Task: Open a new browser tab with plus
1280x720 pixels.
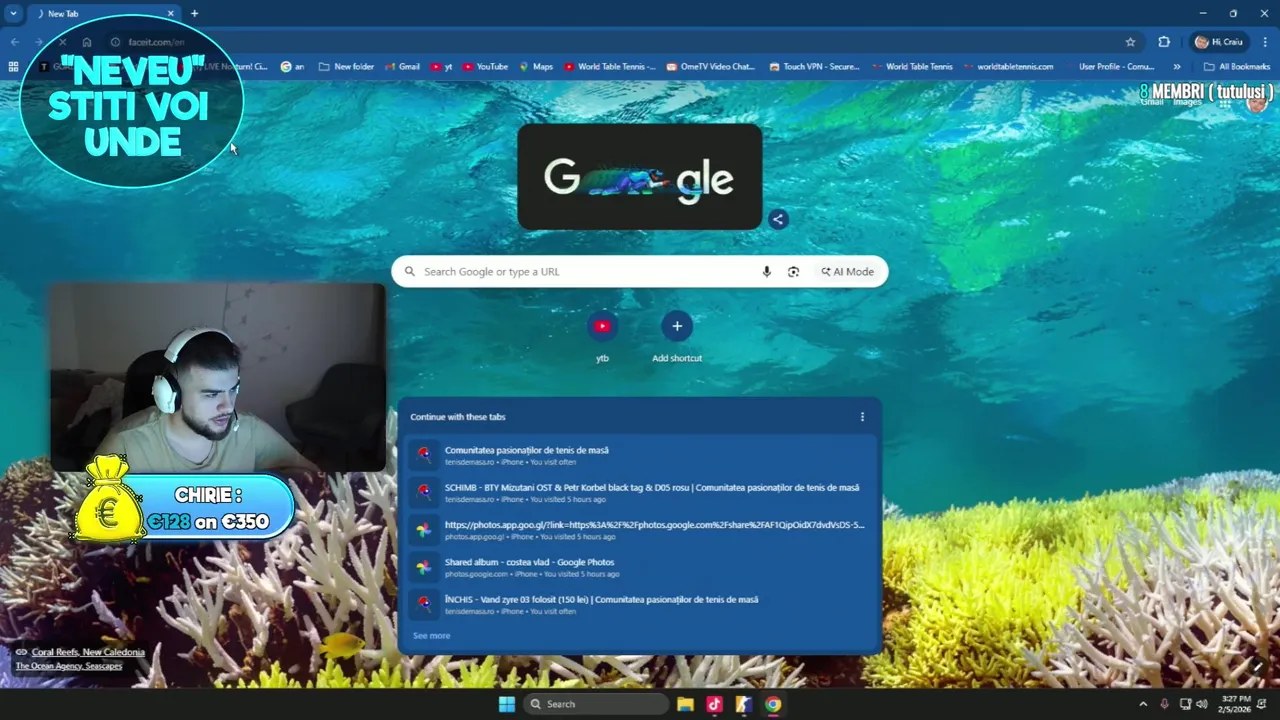Action: (x=195, y=14)
